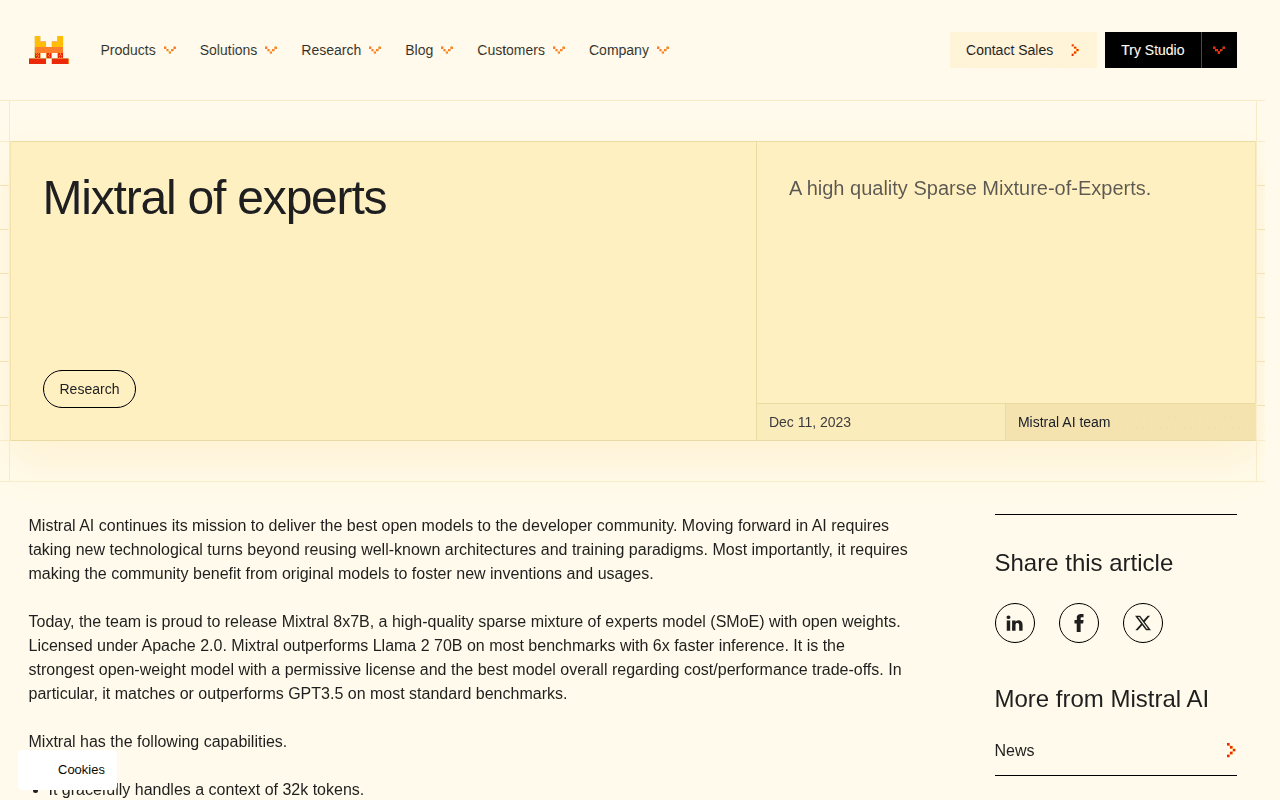The width and height of the screenshot is (1280, 800).
Task: Click the Contact Sales button
Action: point(1023,50)
